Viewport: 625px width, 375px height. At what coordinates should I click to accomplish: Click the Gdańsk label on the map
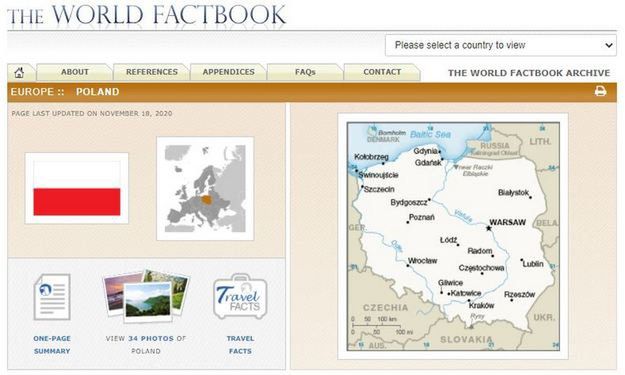point(428,163)
